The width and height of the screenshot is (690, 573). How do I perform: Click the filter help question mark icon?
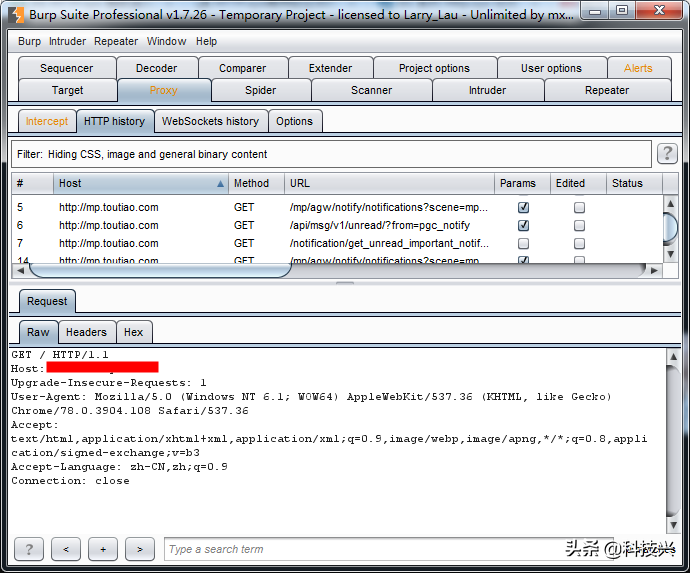coord(667,154)
